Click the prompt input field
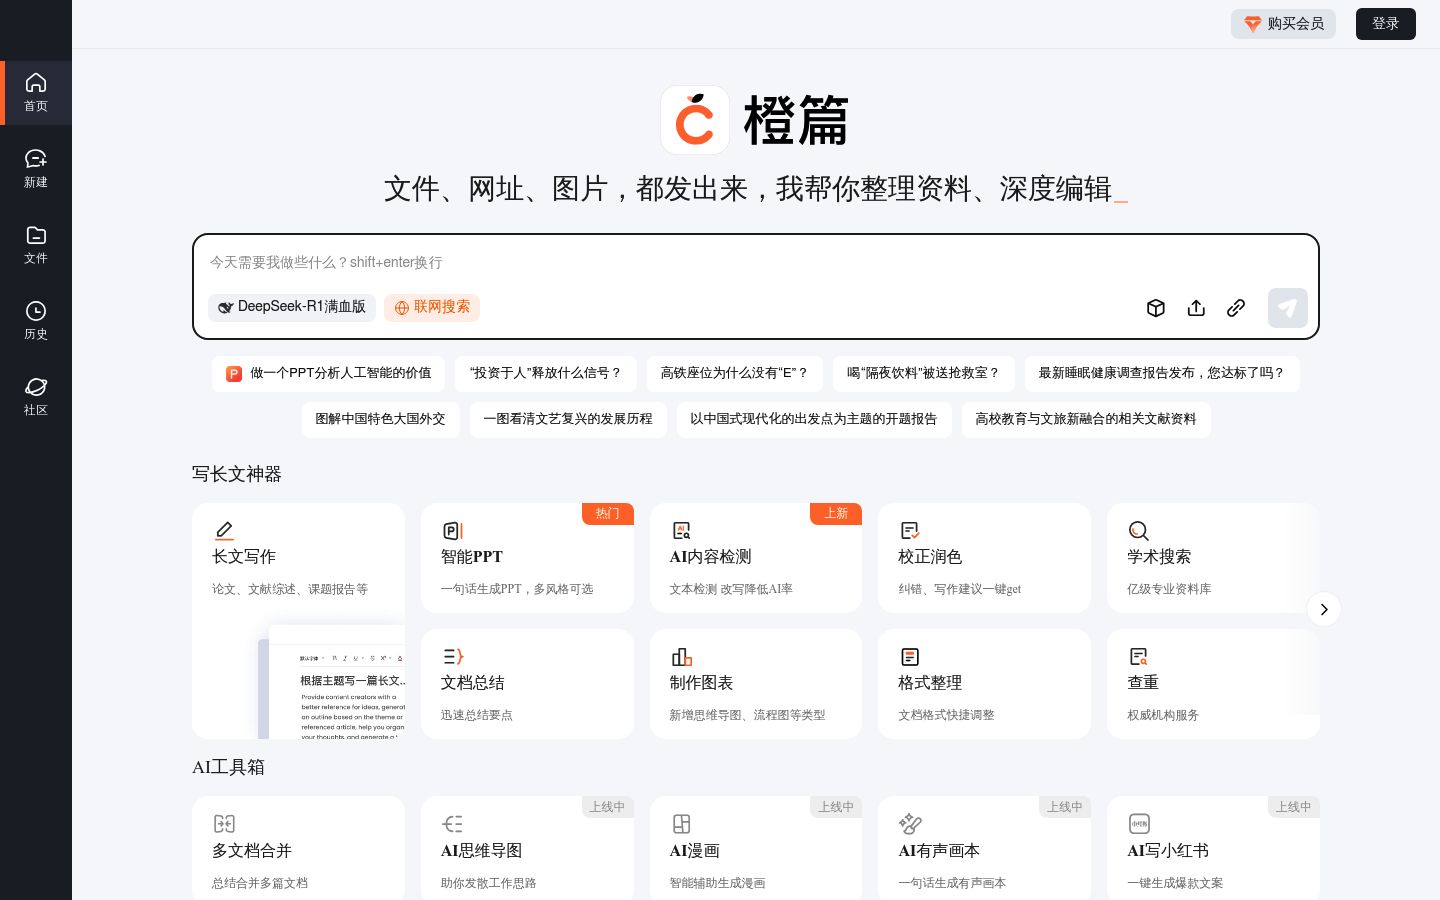The image size is (1440, 900). [755, 263]
